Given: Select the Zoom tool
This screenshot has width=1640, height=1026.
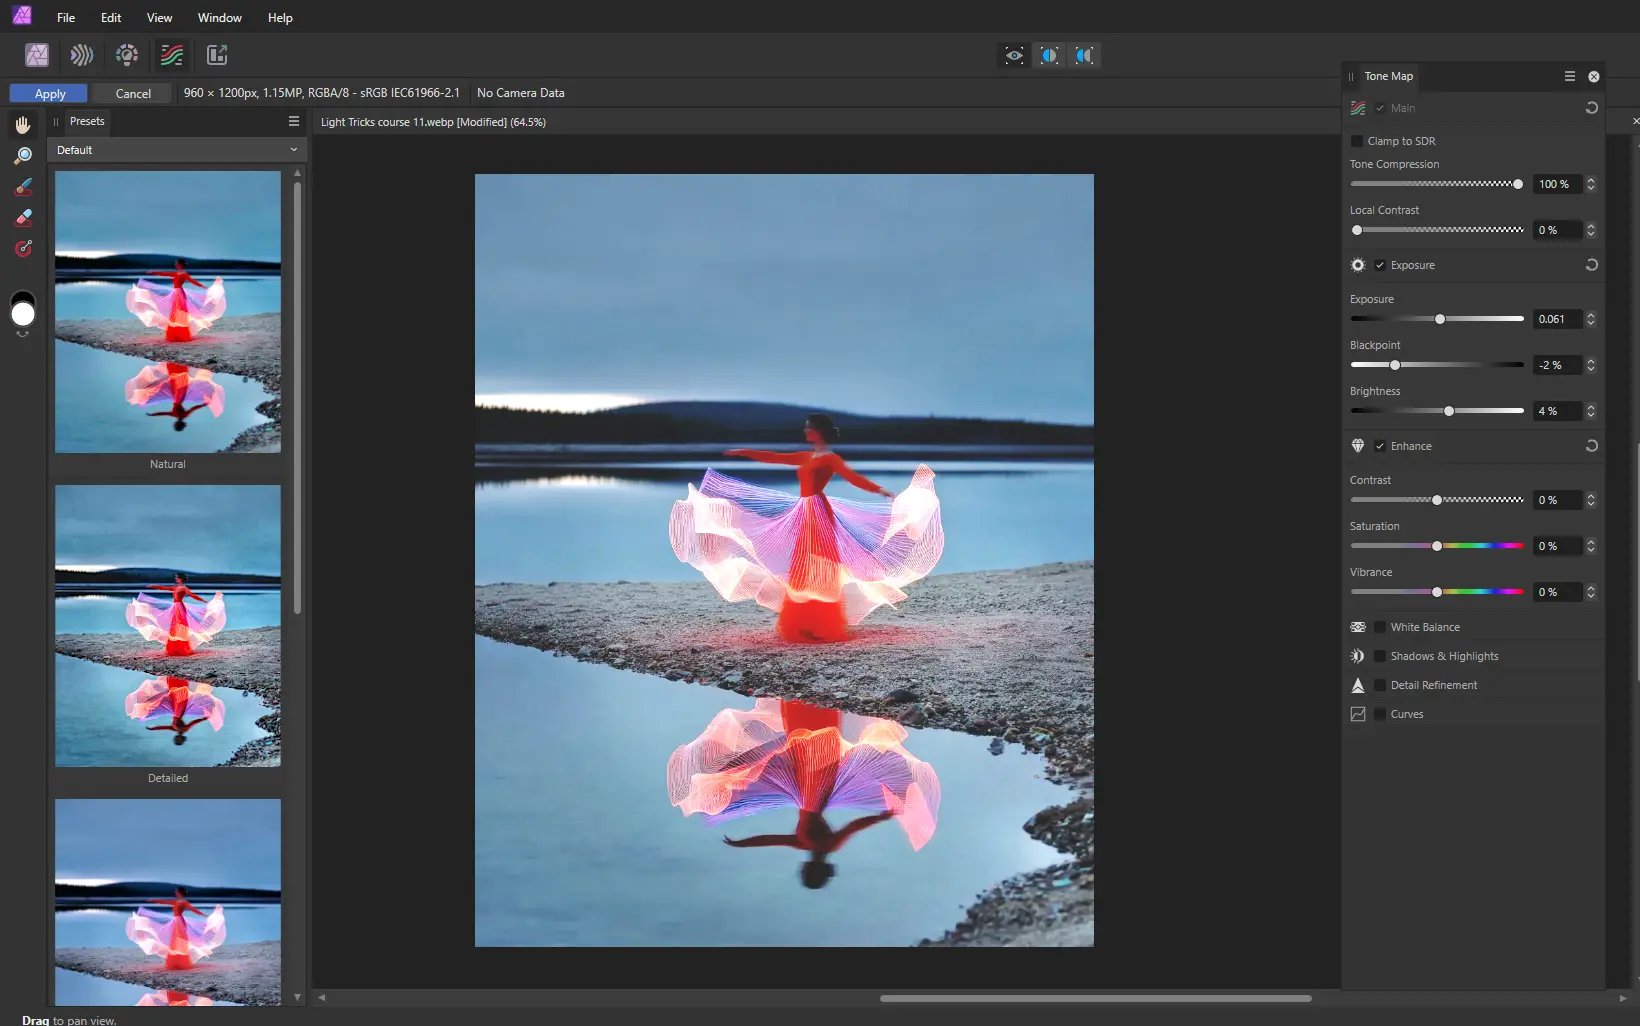Looking at the screenshot, I should [23, 156].
